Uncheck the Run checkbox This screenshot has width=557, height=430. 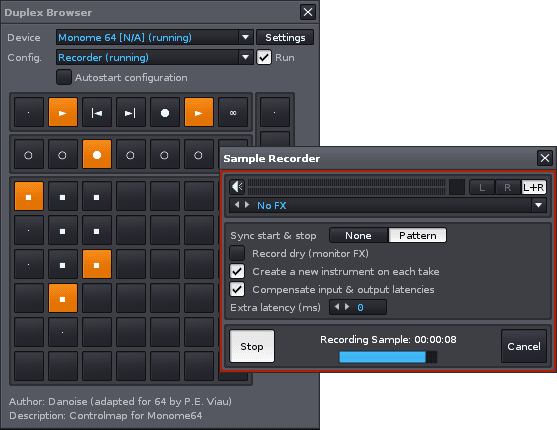[264, 57]
